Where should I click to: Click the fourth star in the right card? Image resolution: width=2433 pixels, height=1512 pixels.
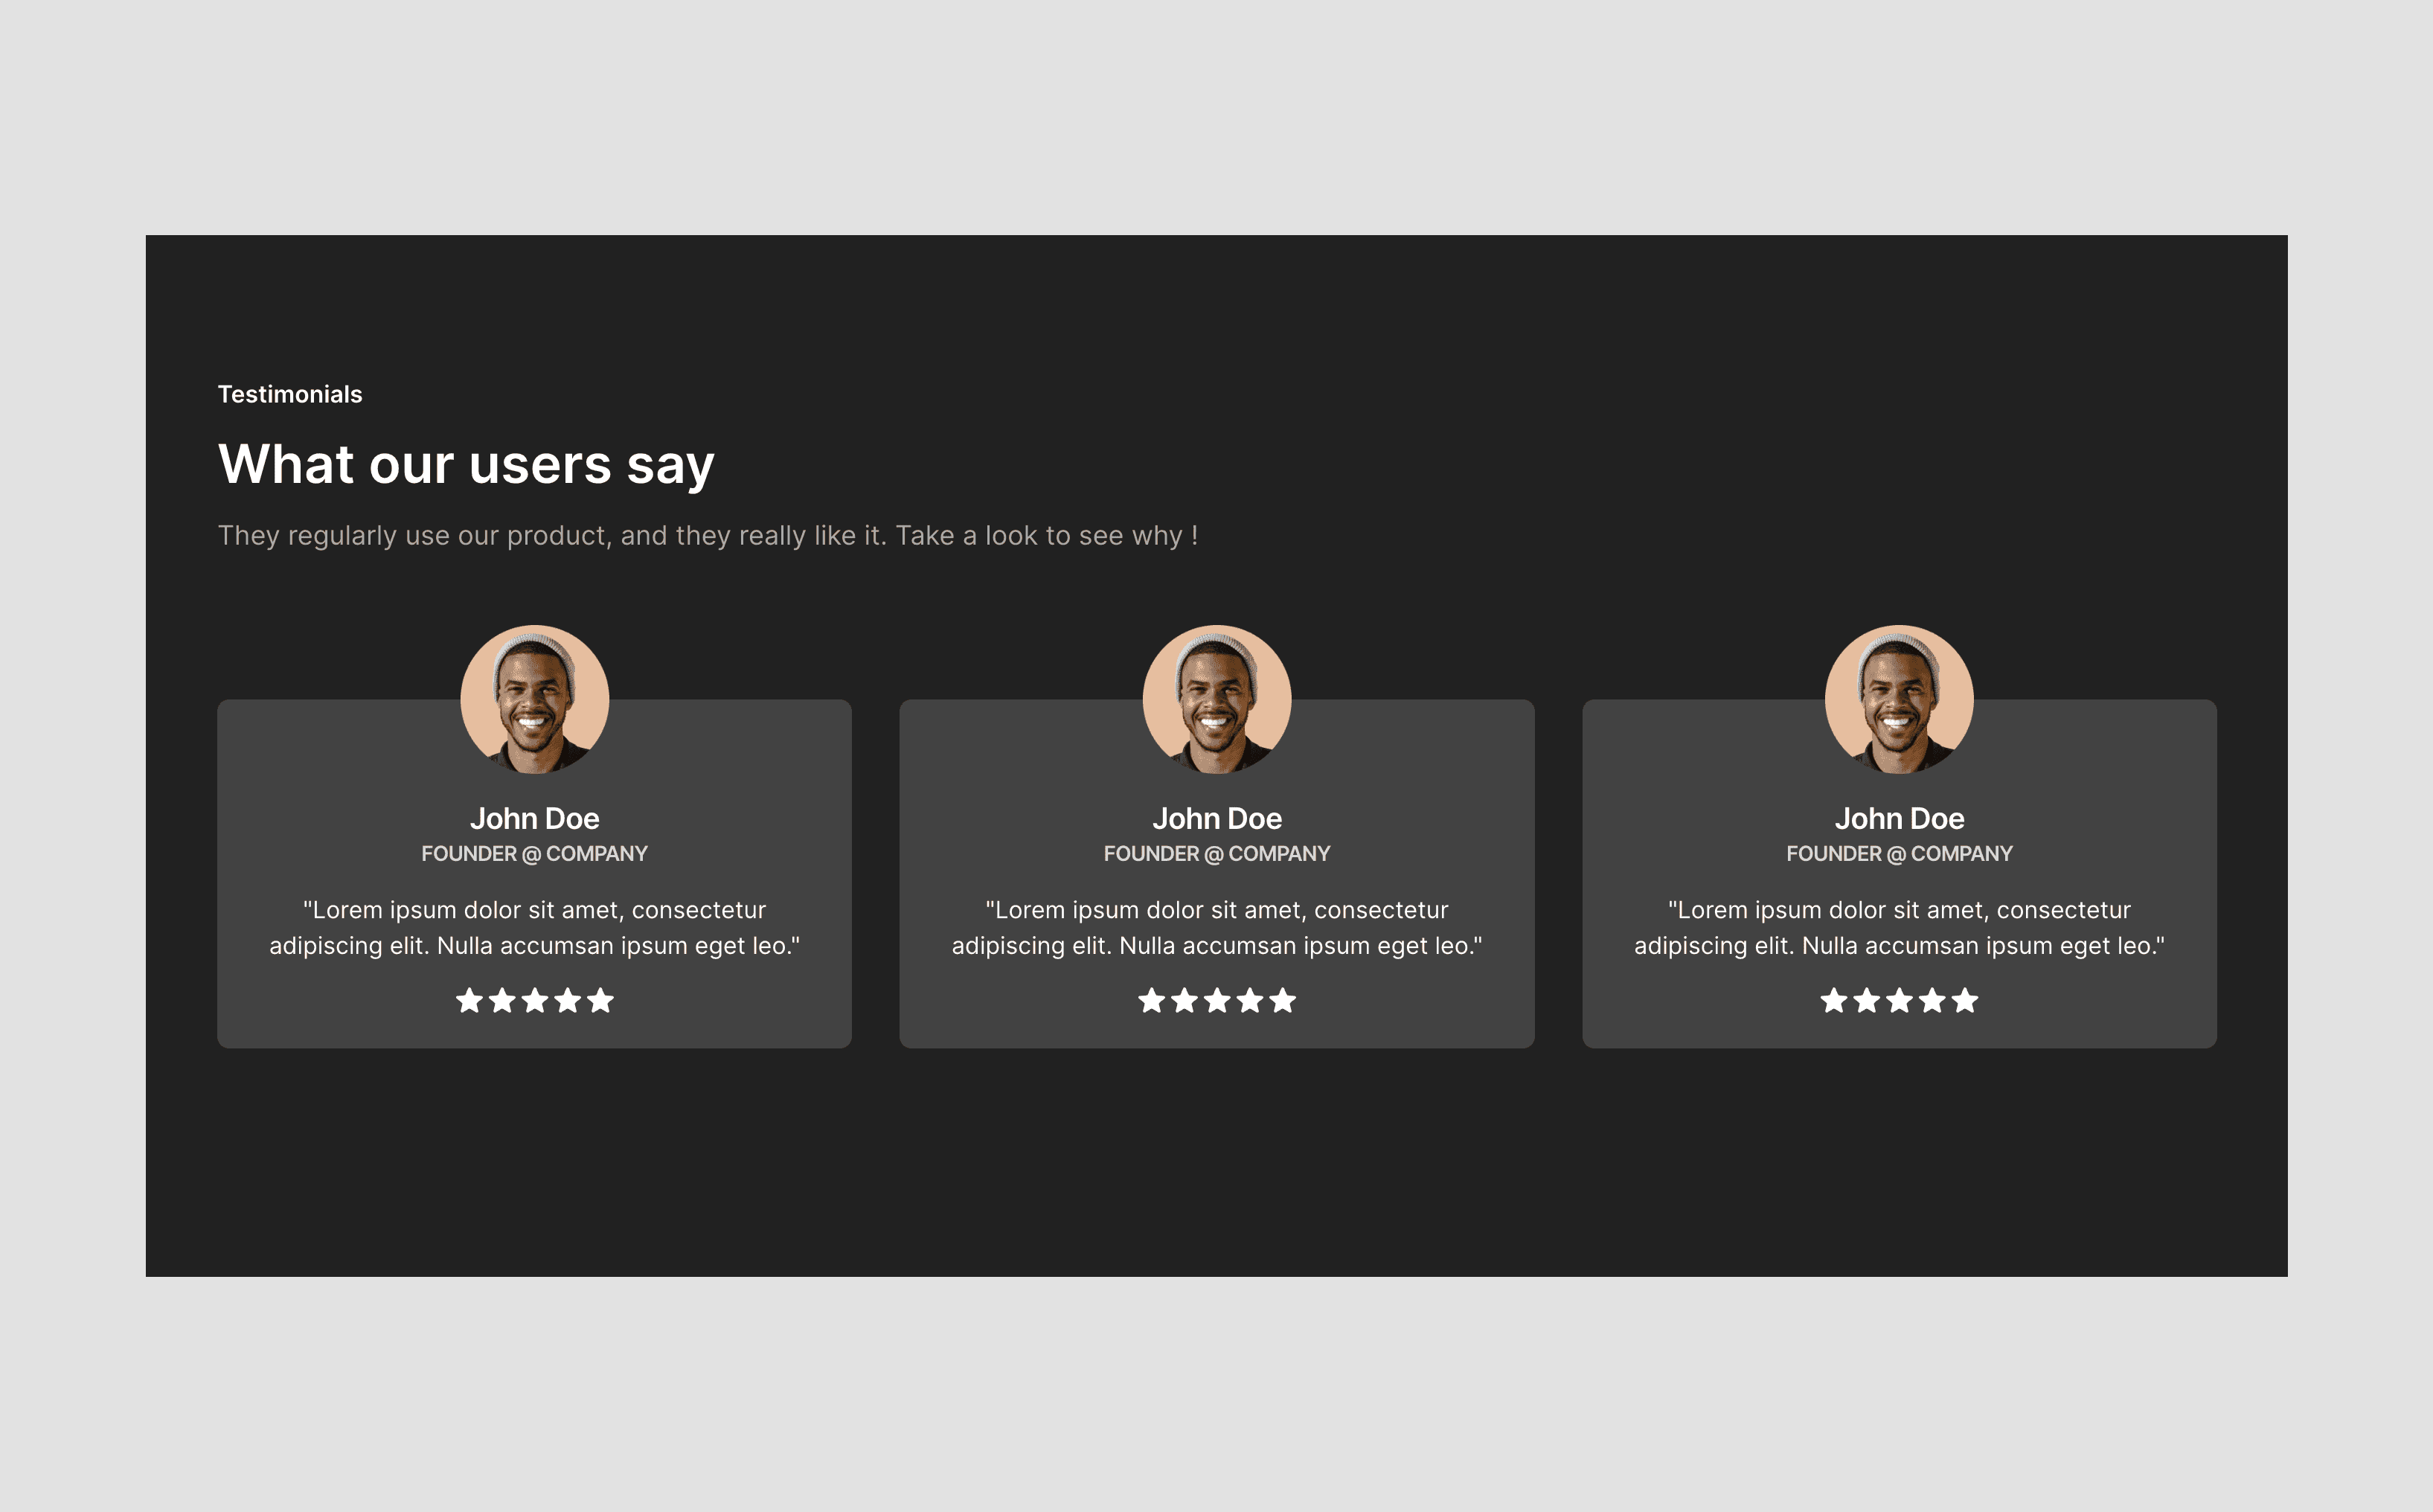1932,1000
